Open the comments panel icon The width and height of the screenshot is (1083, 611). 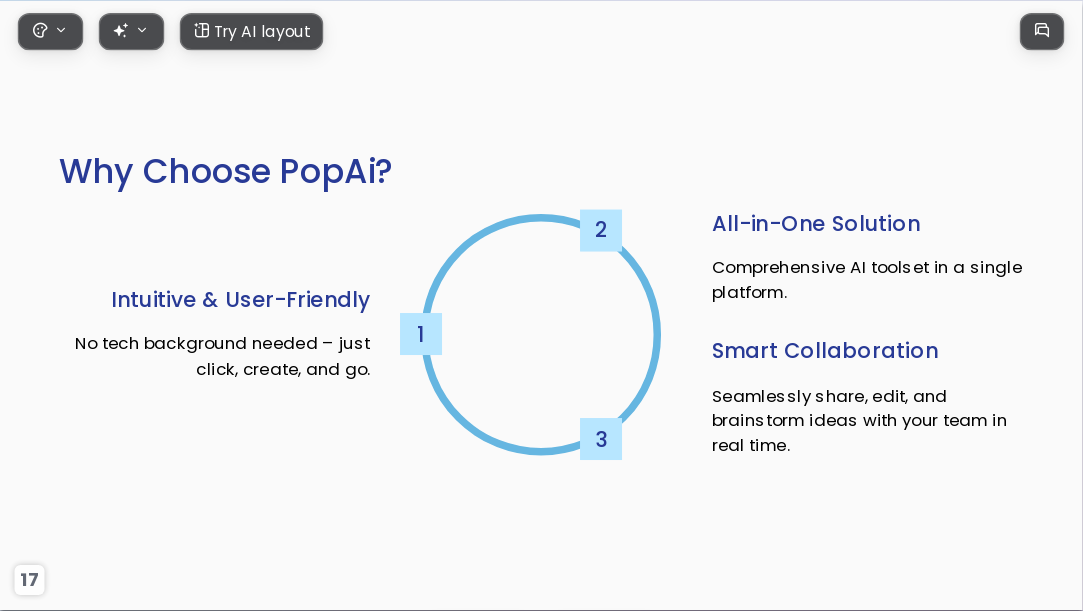click(1042, 31)
